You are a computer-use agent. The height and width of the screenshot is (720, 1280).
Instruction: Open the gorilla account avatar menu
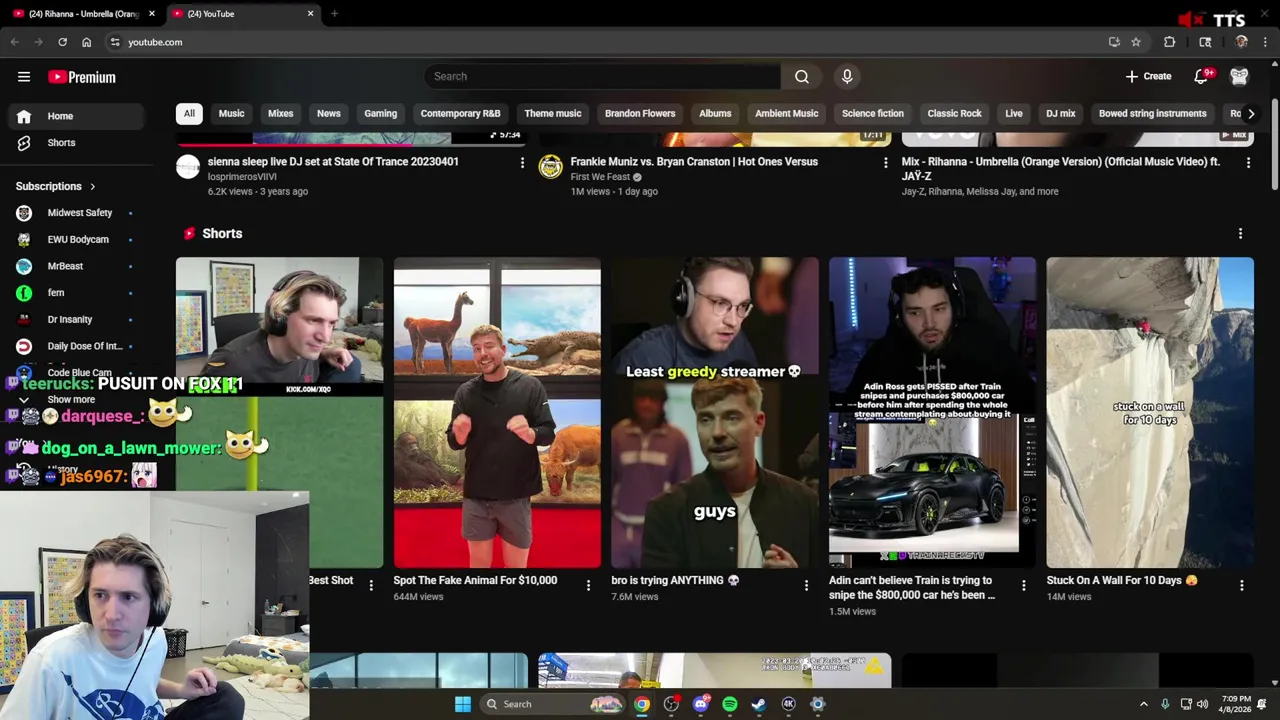[x=1239, y=77]
